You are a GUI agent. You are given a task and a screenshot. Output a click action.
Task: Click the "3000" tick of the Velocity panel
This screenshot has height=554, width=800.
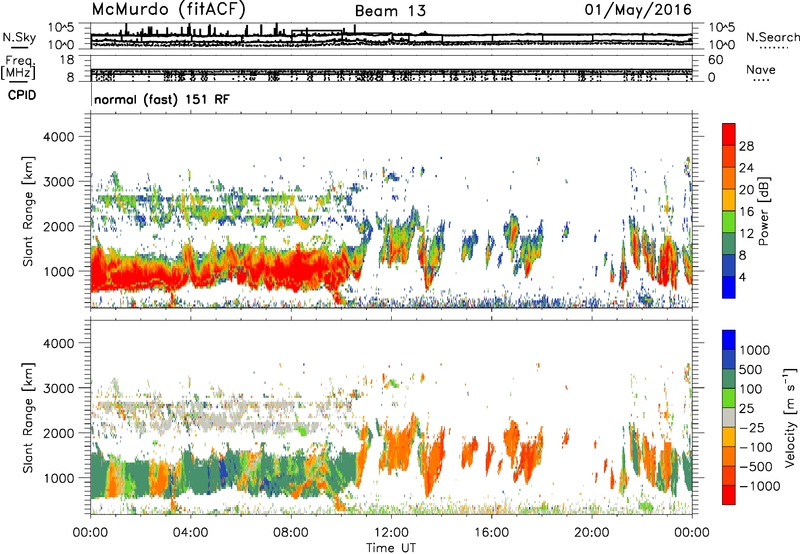tap(58, 388)
